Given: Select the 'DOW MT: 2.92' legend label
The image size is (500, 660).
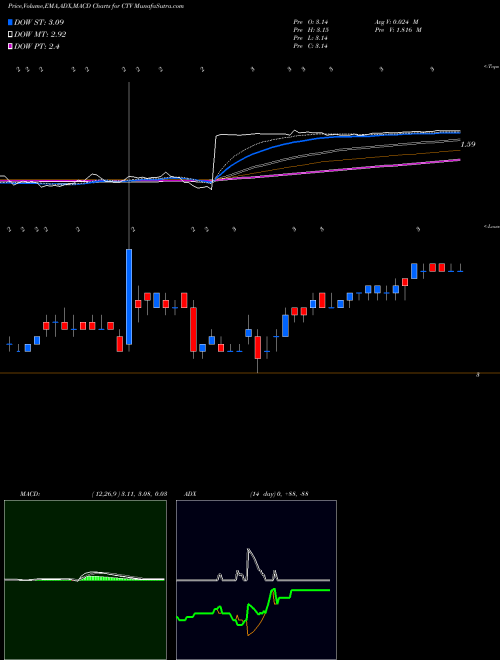Looking at the screenshot, I should (40, 34).
